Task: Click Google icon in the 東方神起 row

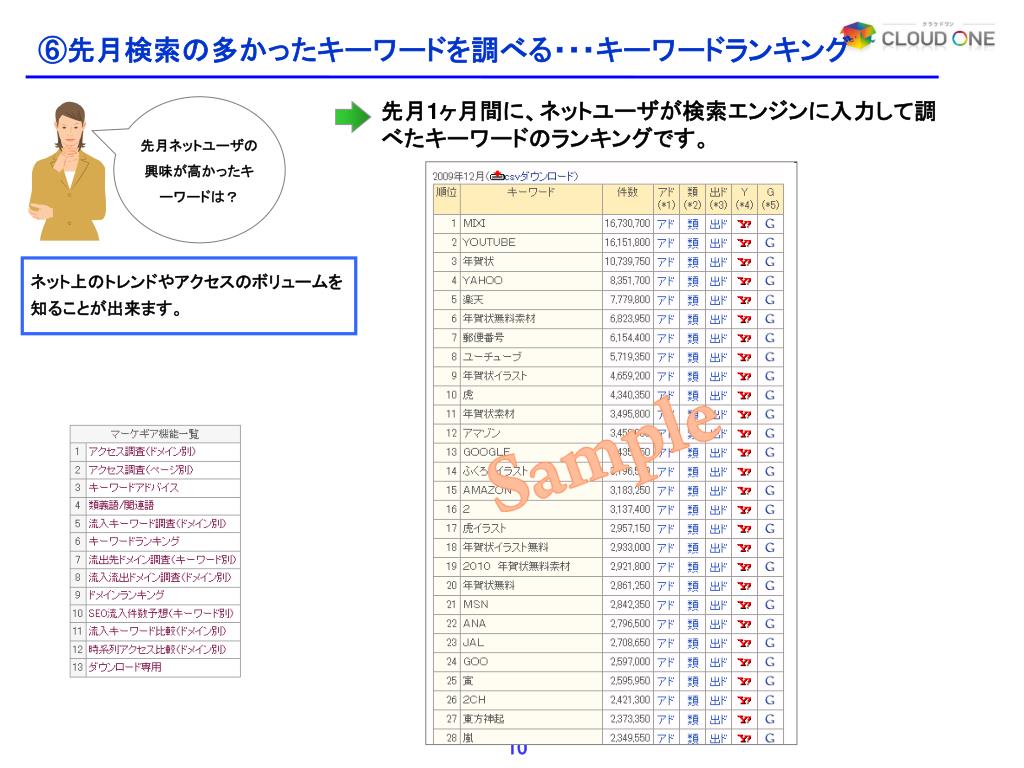Action: [x=770, y=719]
